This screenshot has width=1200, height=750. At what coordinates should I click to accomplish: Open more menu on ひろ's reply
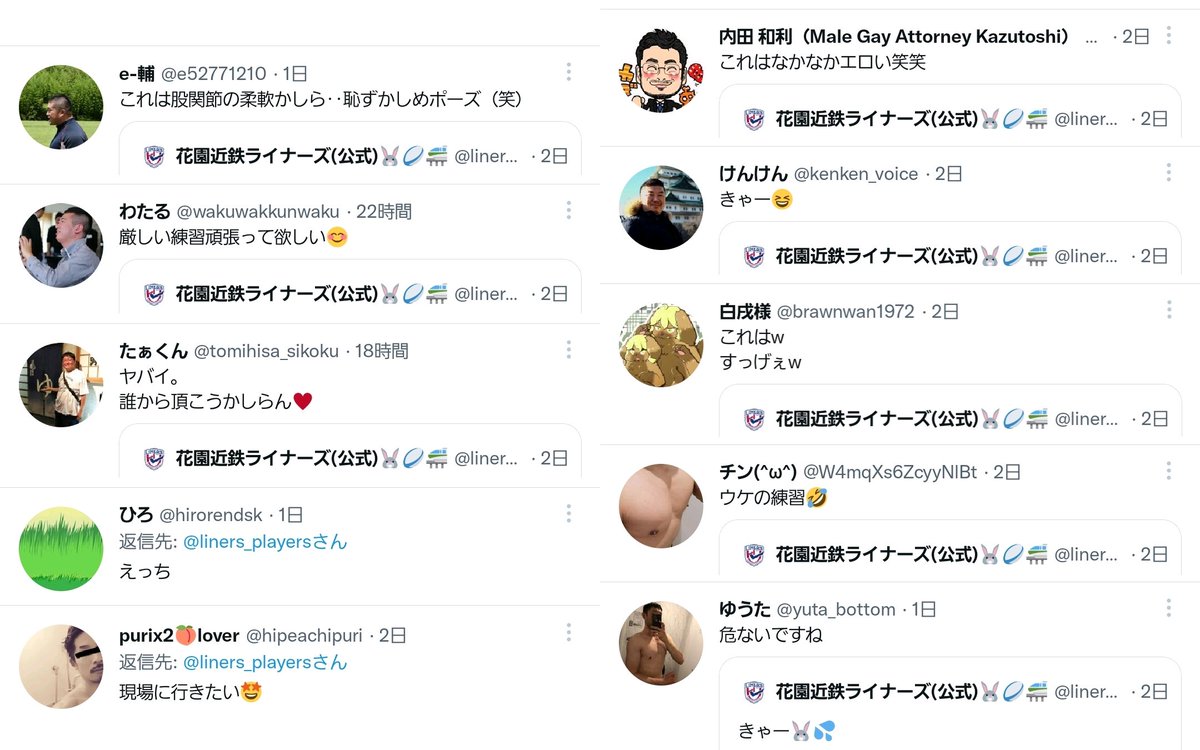pos(568,514)
